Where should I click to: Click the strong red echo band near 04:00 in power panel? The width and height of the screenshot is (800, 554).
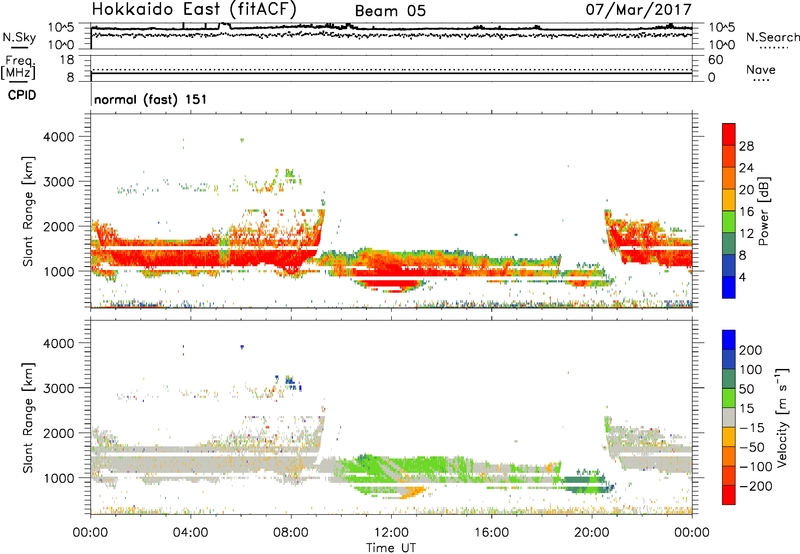pos(190,257)
